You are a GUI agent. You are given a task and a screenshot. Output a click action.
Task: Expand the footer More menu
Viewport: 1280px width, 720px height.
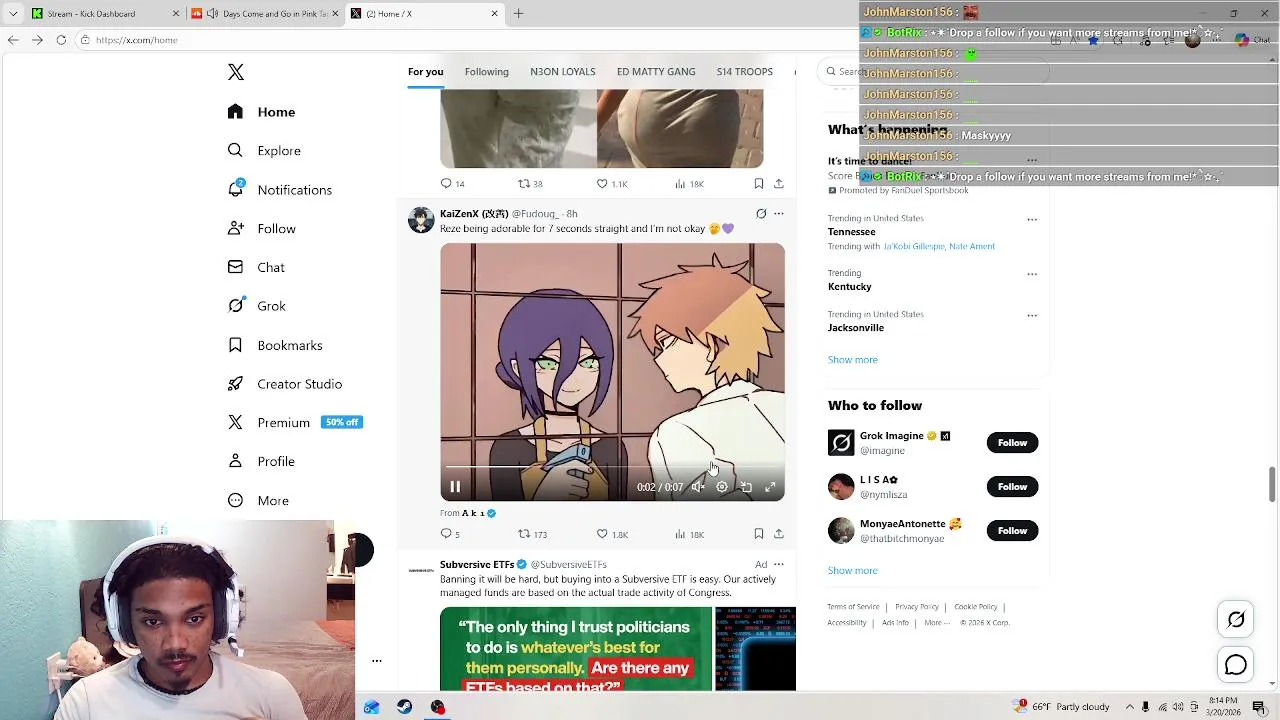[x=937, y=623]
